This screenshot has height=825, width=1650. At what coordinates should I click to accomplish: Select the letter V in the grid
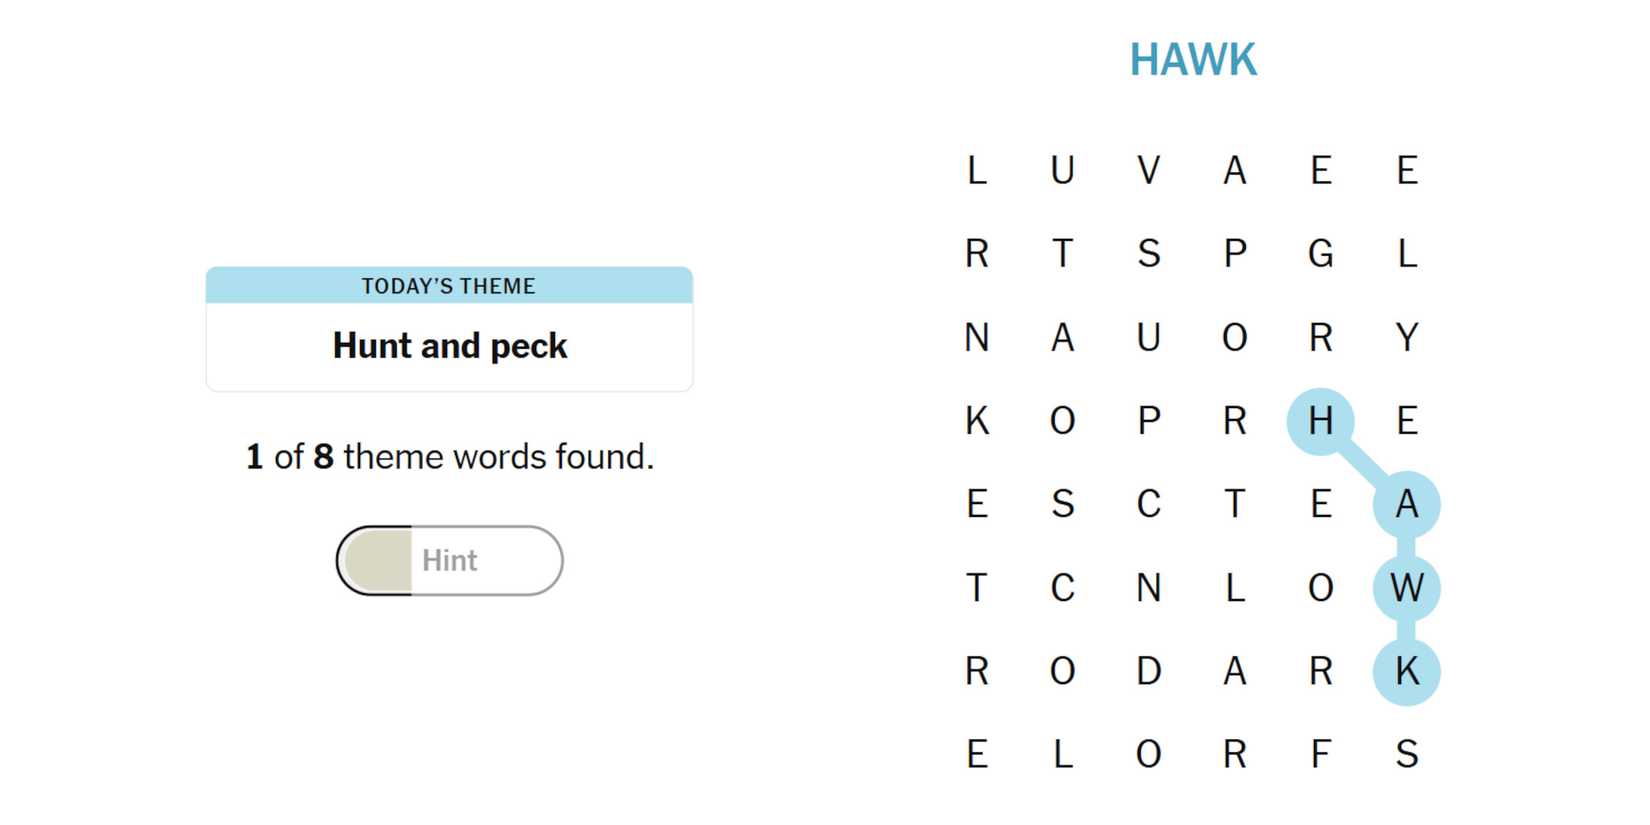coord(1148,170)
